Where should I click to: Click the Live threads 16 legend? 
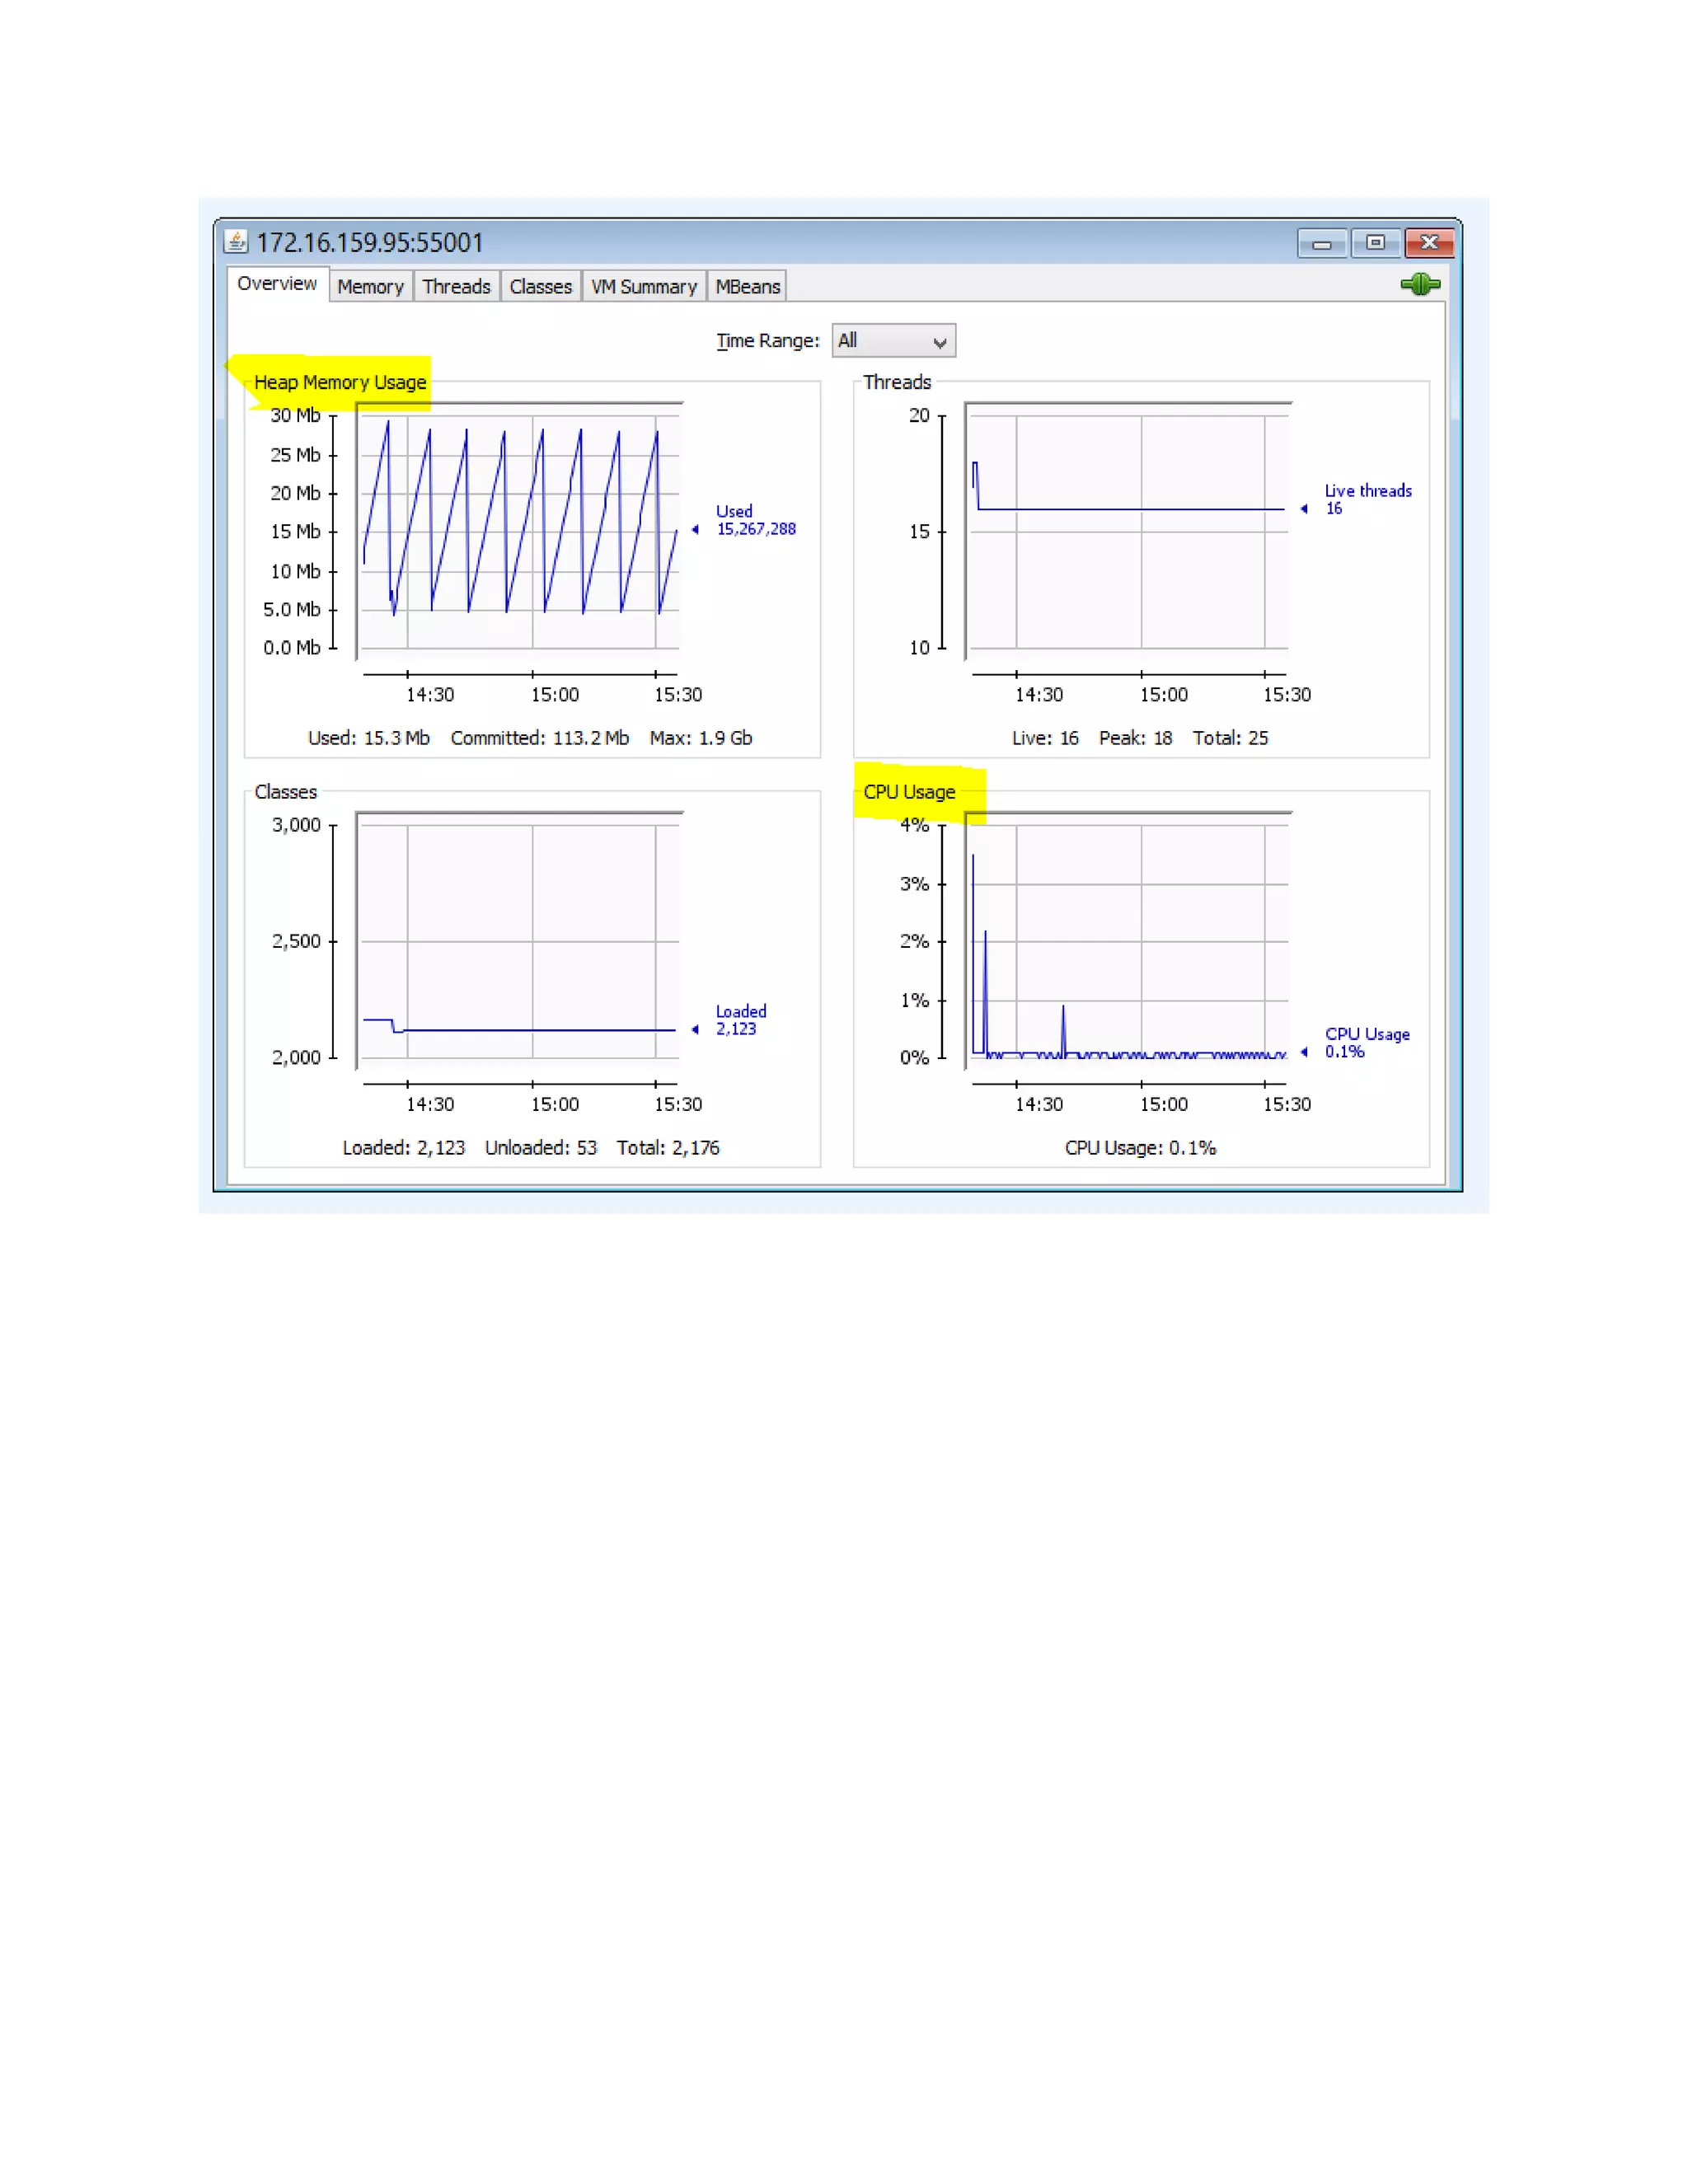[1367, 499]
